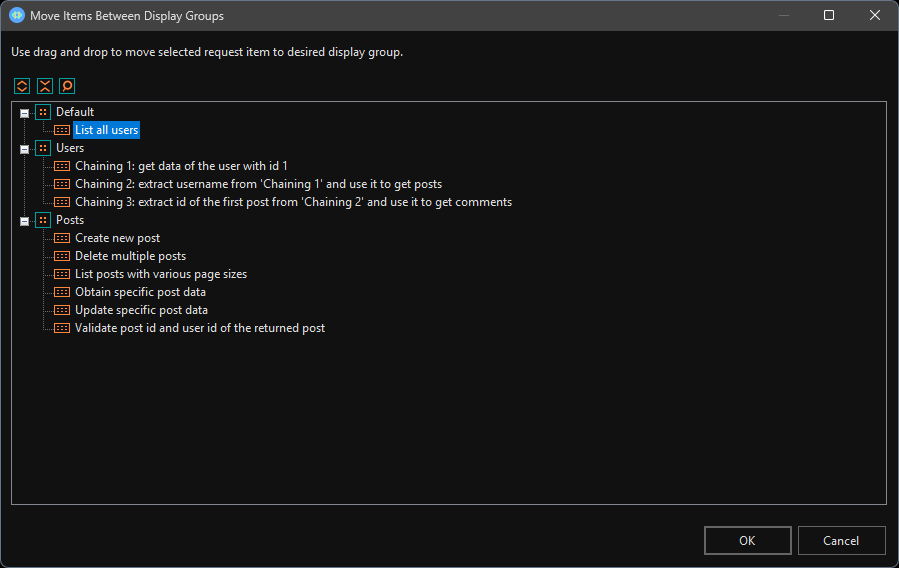
Task: Select 'Chaining 3: extract id of the first post' row
Action: (294, 202)
